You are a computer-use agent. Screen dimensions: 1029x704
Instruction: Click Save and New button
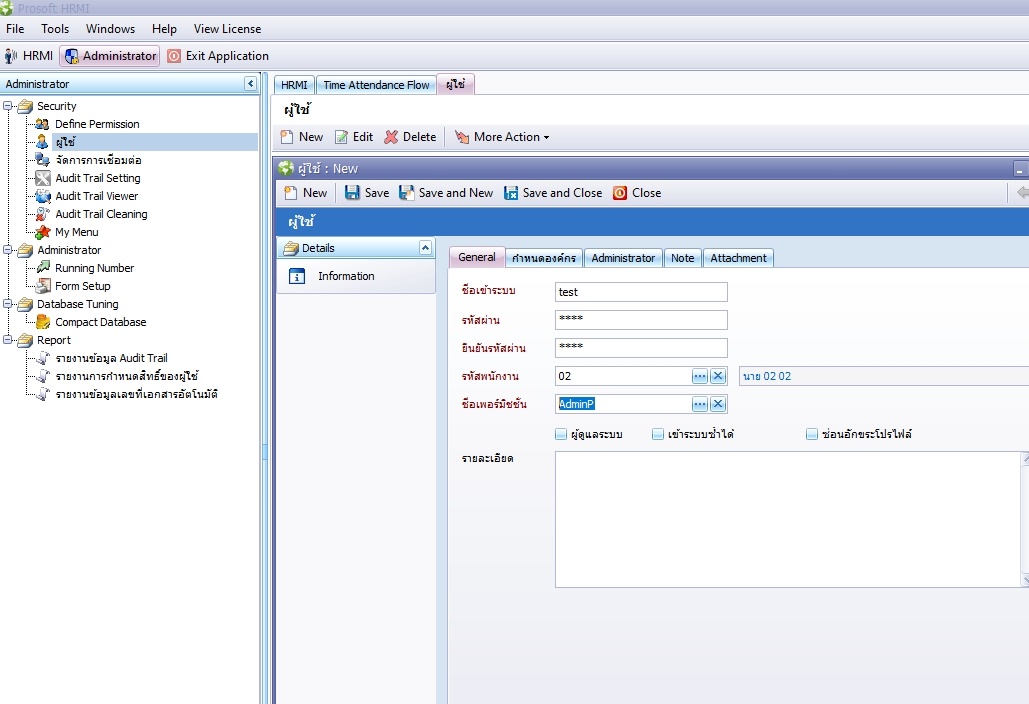click(x=446, y=193)
